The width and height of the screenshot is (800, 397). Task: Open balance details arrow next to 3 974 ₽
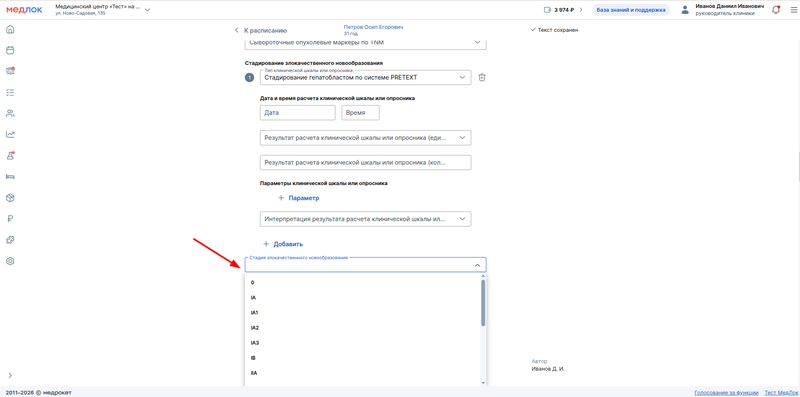coord(581,10)
